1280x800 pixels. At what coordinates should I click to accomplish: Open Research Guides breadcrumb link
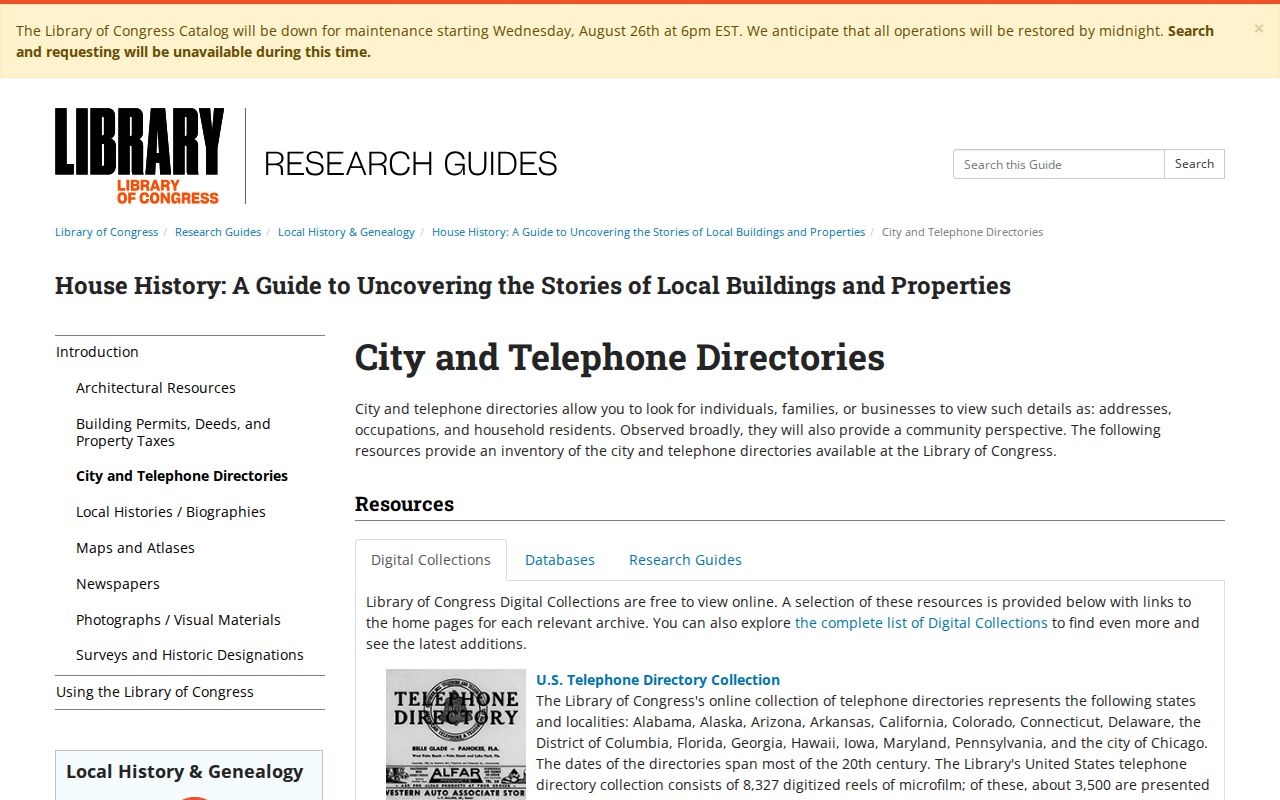click(x=218, y=232)
